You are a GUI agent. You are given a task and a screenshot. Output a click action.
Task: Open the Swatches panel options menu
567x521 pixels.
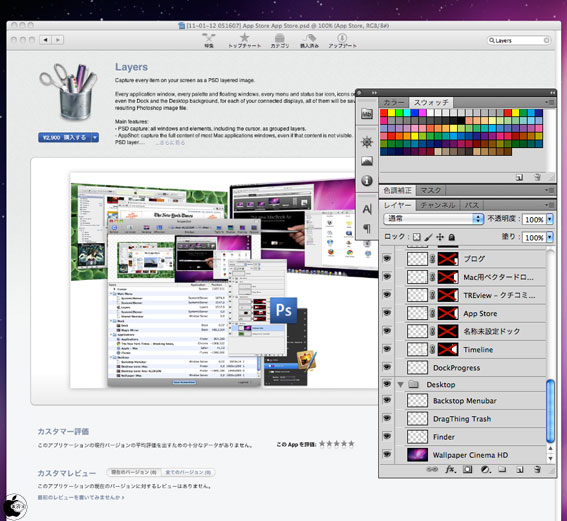(x=550, y=103)
